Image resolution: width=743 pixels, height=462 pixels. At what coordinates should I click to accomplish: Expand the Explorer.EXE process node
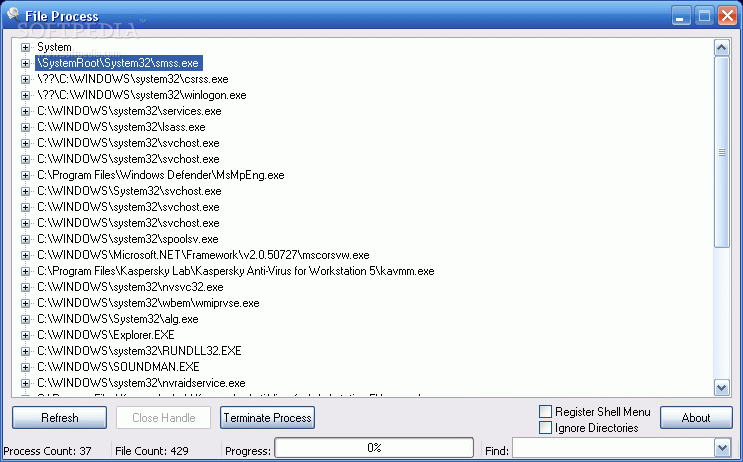(x=25, y=335)
